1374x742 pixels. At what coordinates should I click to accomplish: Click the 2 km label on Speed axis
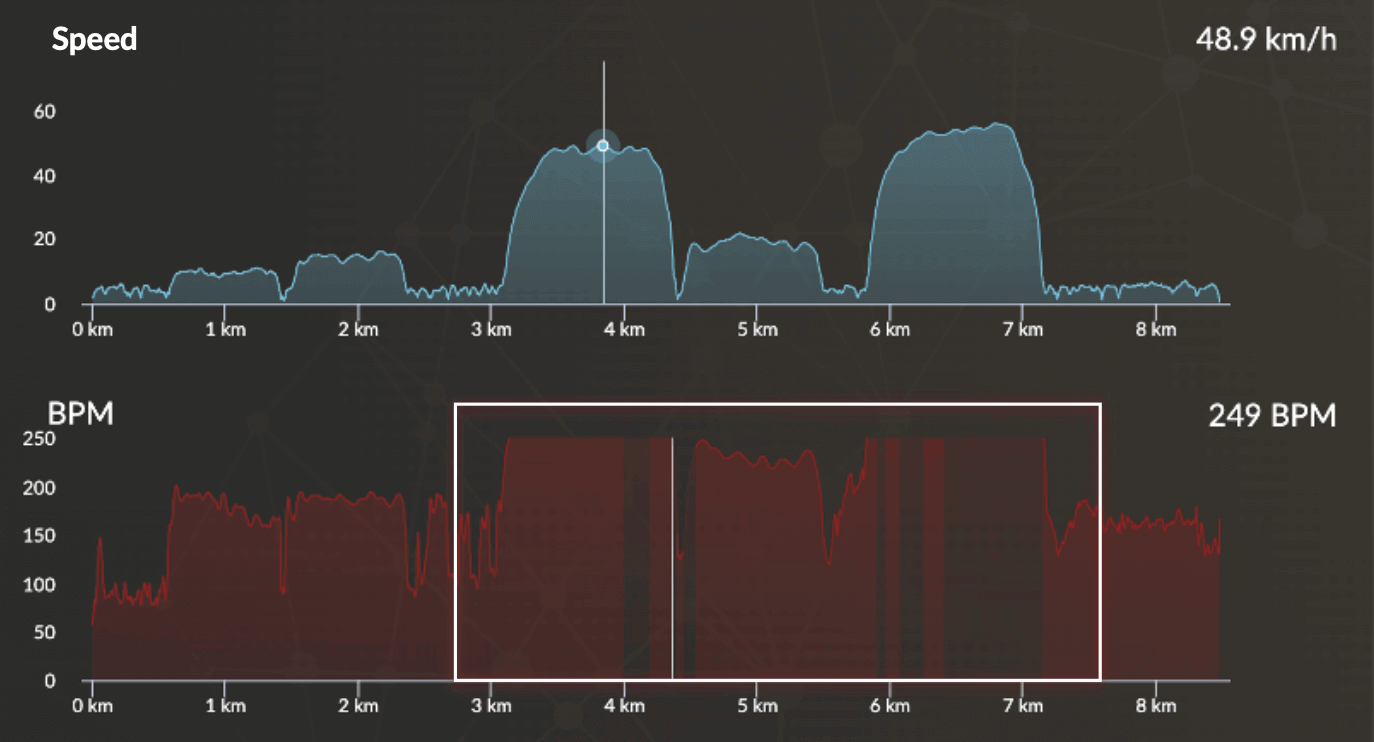pyautogui.click(x=358, y=329)
